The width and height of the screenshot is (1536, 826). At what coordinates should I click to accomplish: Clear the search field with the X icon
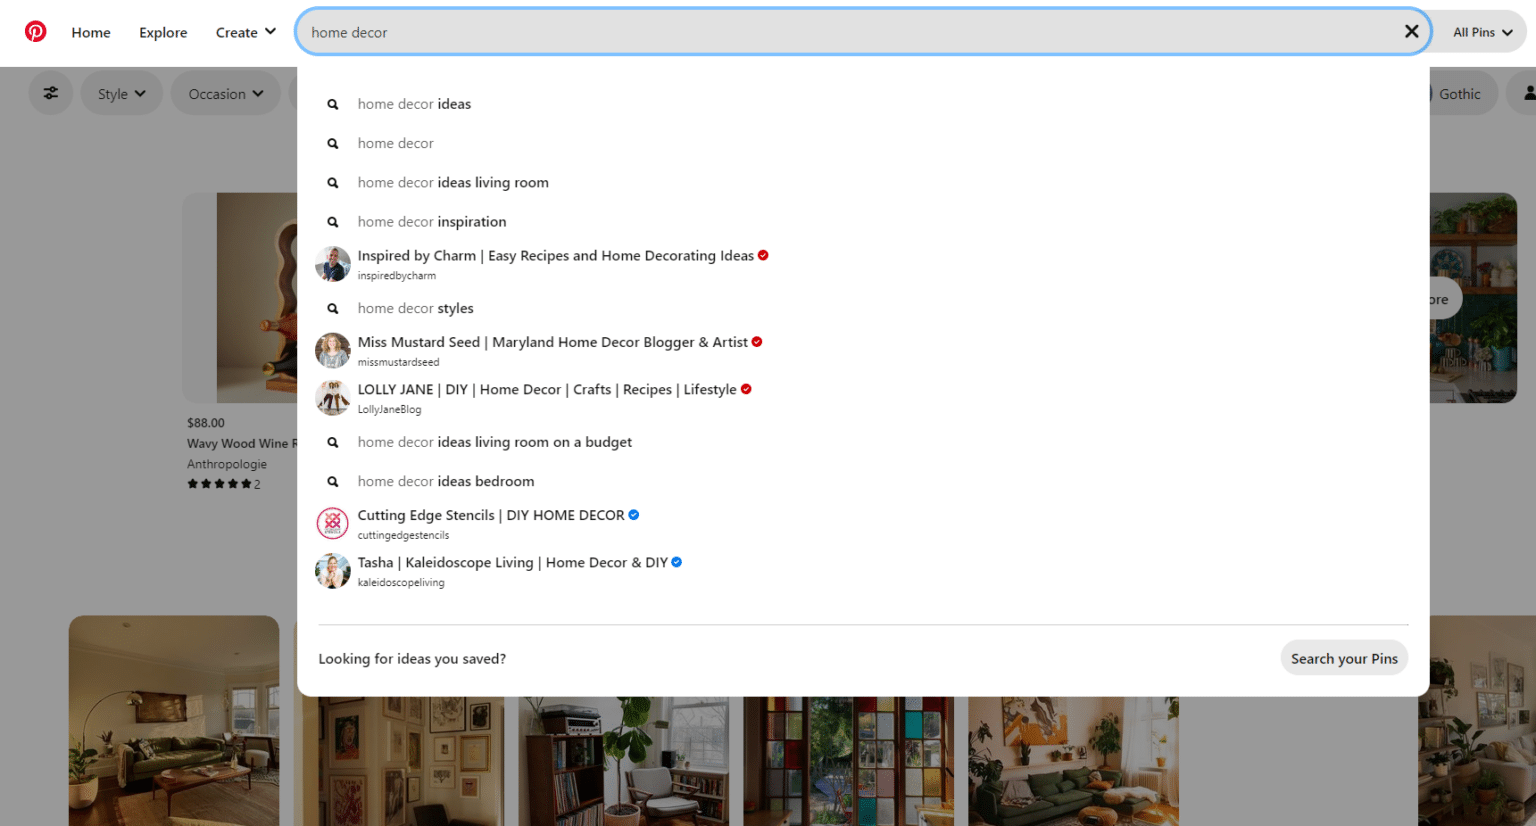1411,31
